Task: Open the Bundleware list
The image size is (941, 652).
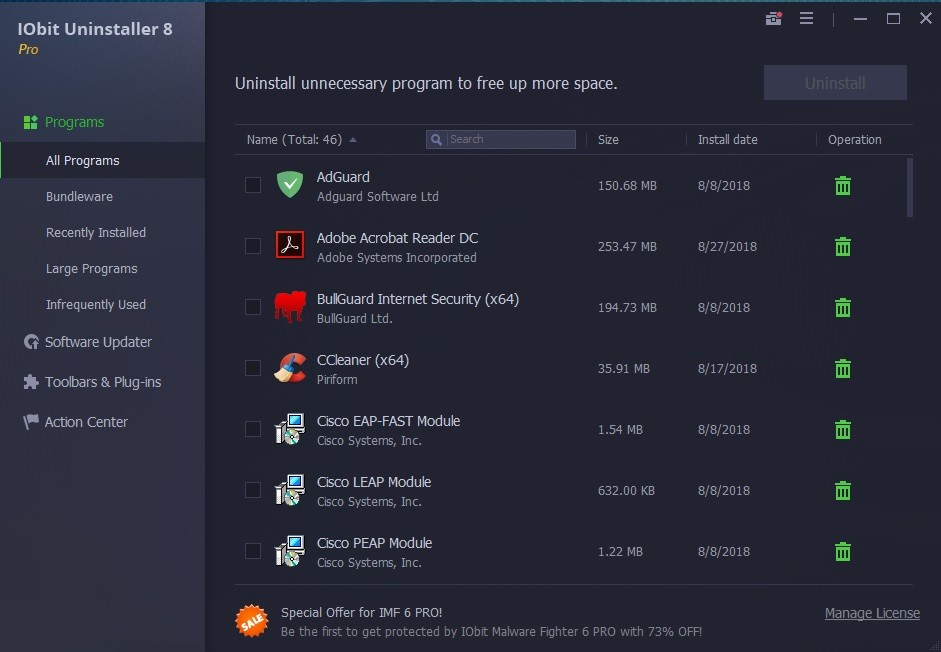Action: point(79,196)
